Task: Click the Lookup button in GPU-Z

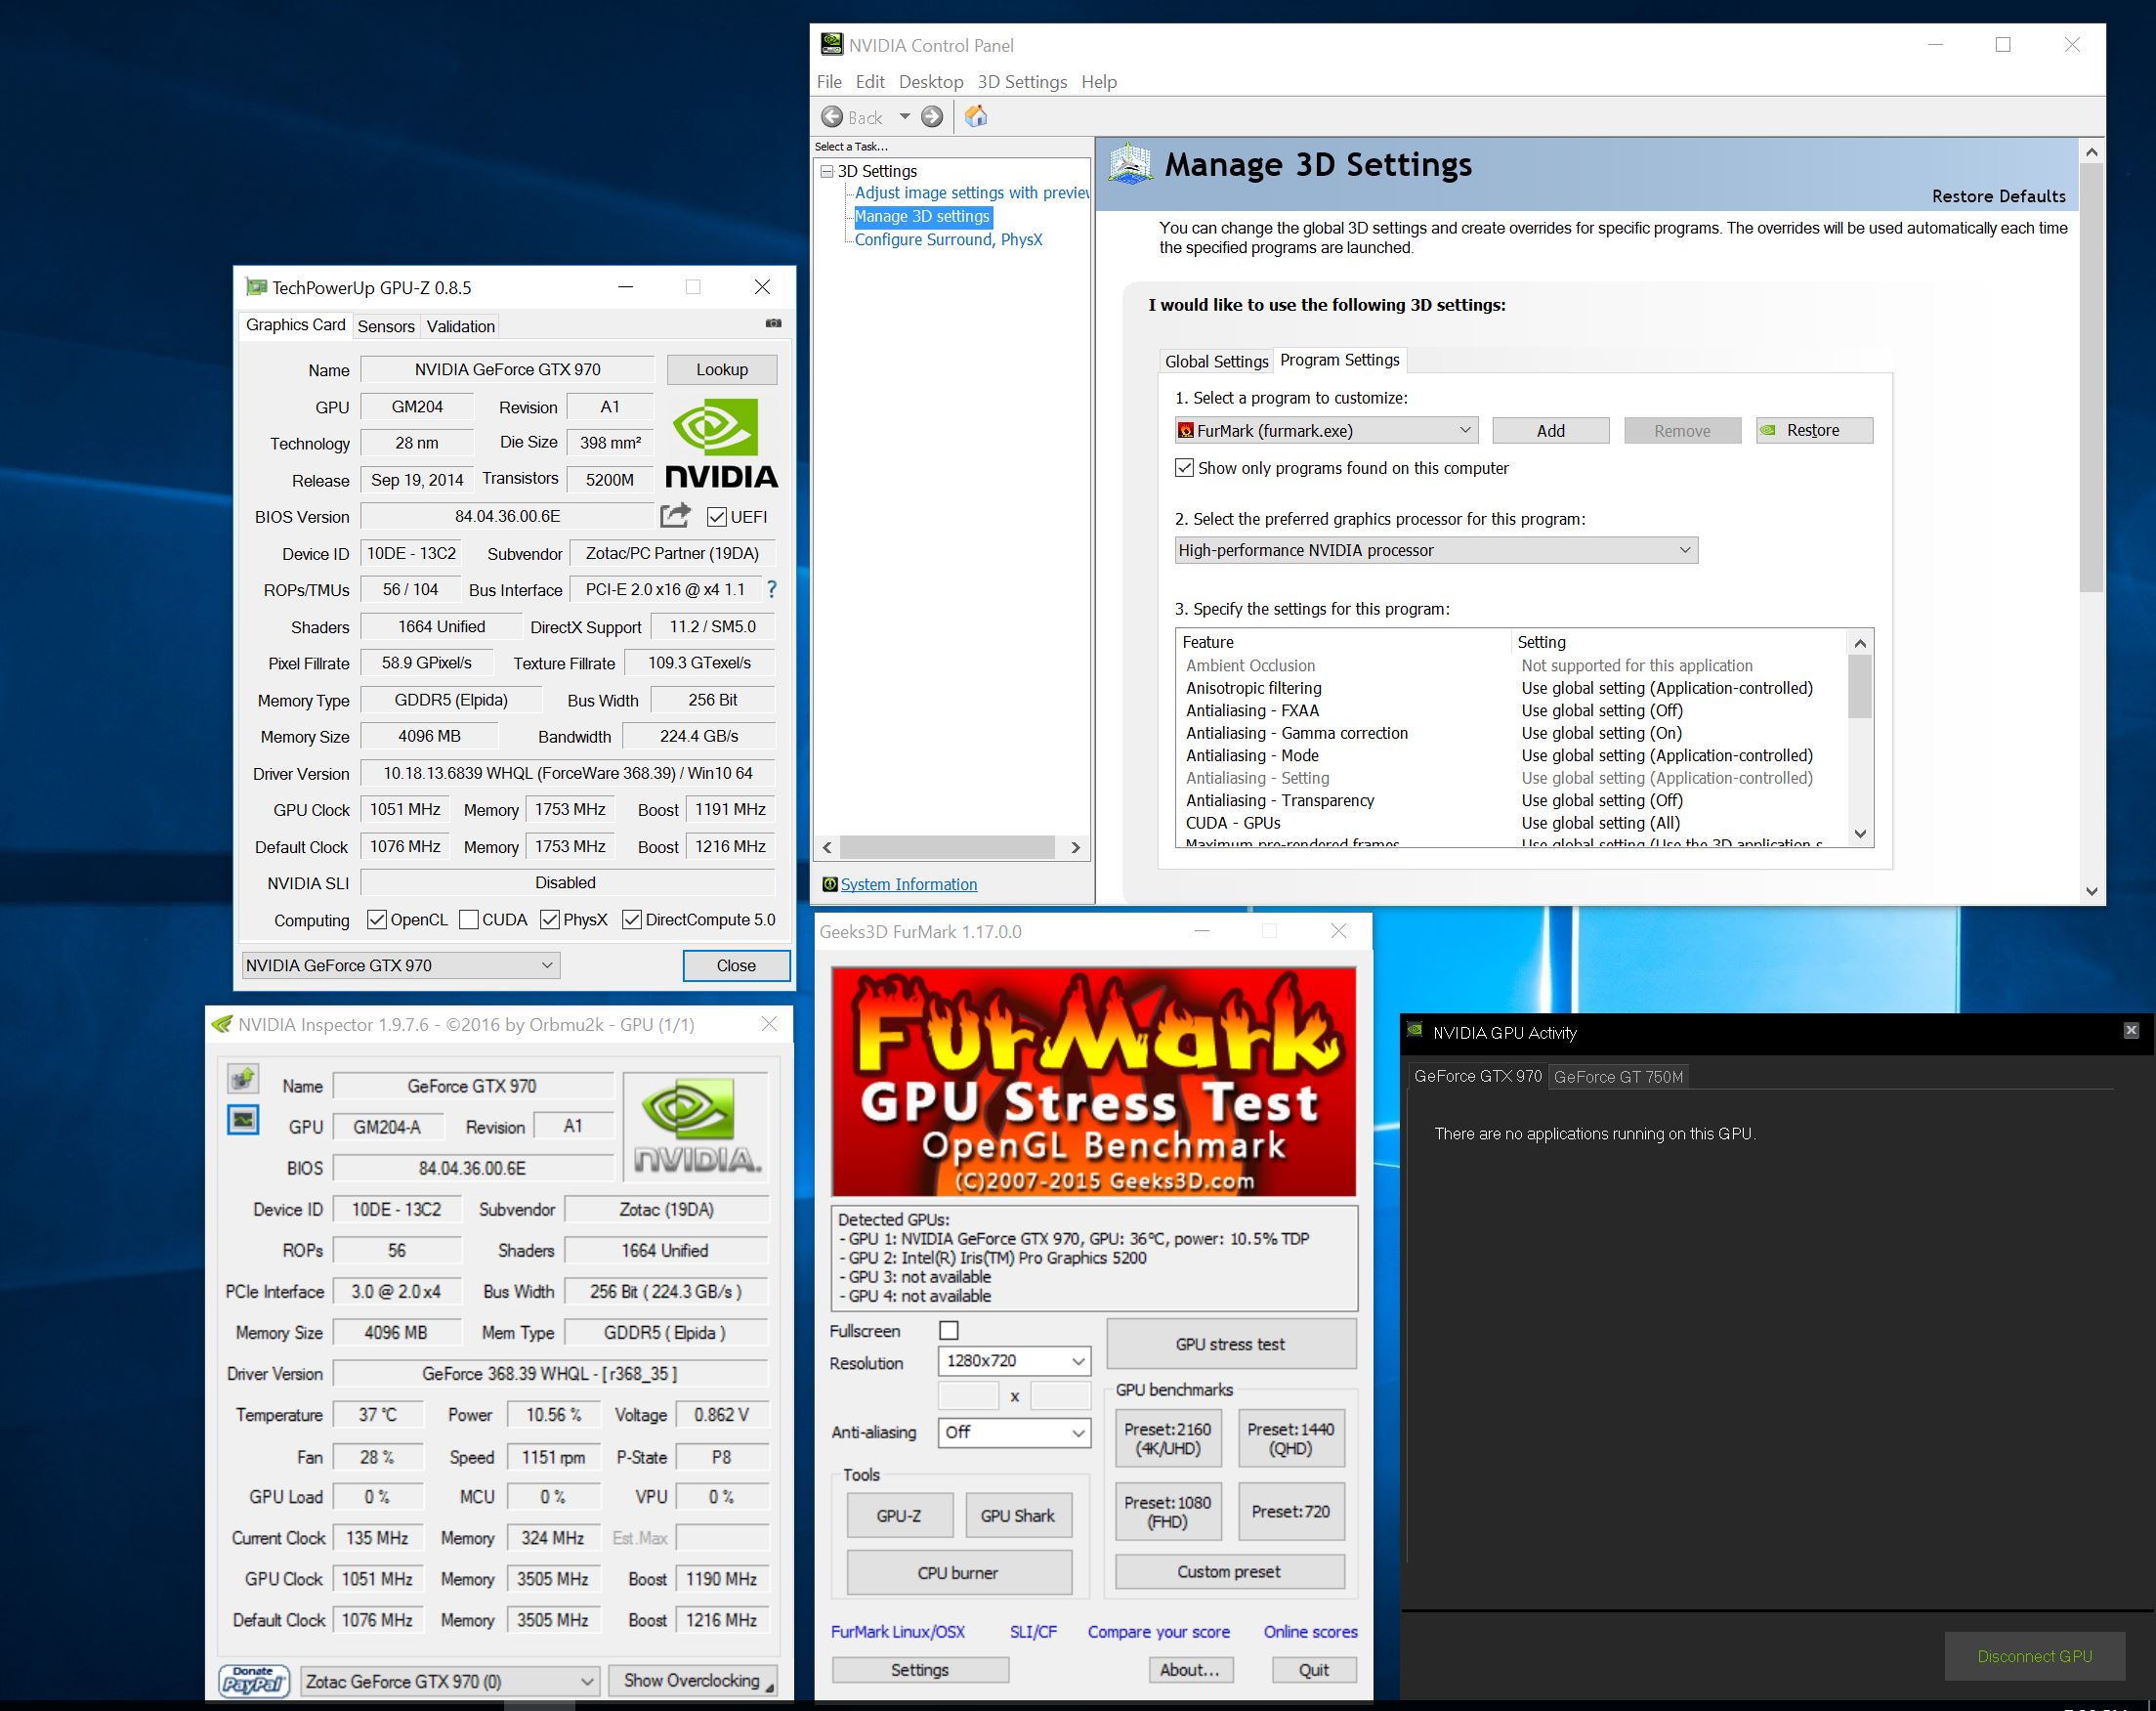Action: click(721, 369)
